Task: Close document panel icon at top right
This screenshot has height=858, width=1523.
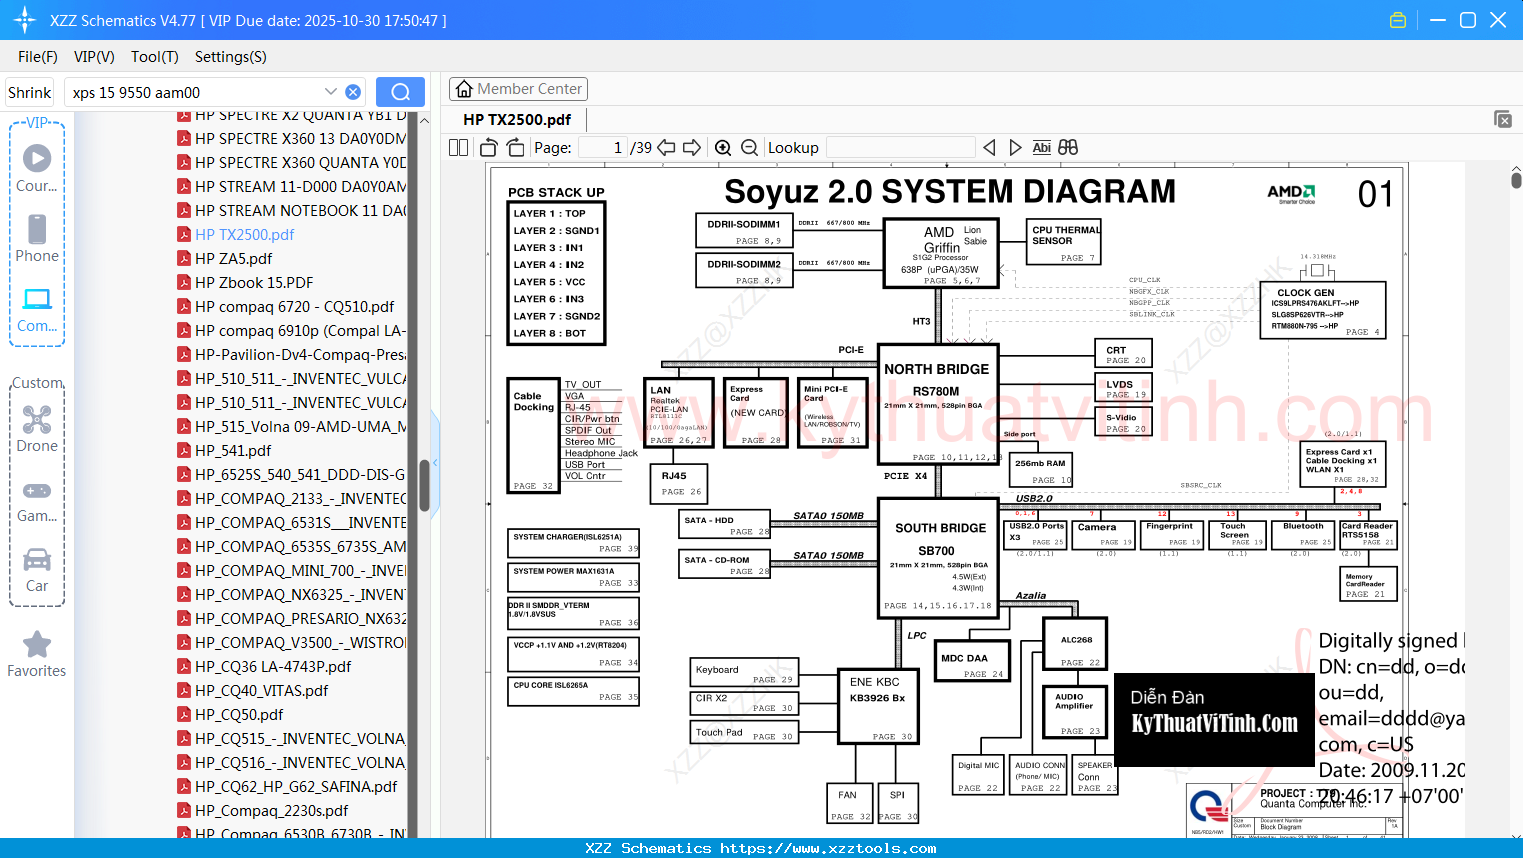Action: click(1503, 119)
